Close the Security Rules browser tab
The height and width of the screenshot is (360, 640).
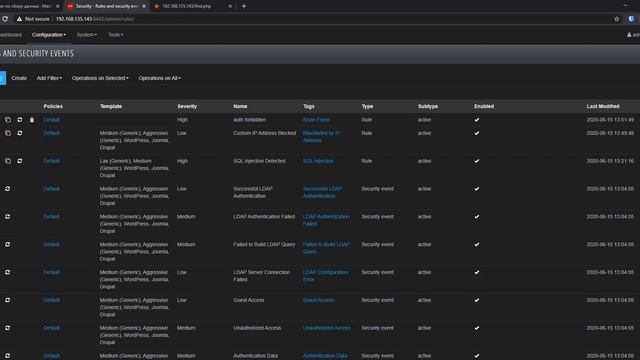pyautogui.click(x=144, y=6)
